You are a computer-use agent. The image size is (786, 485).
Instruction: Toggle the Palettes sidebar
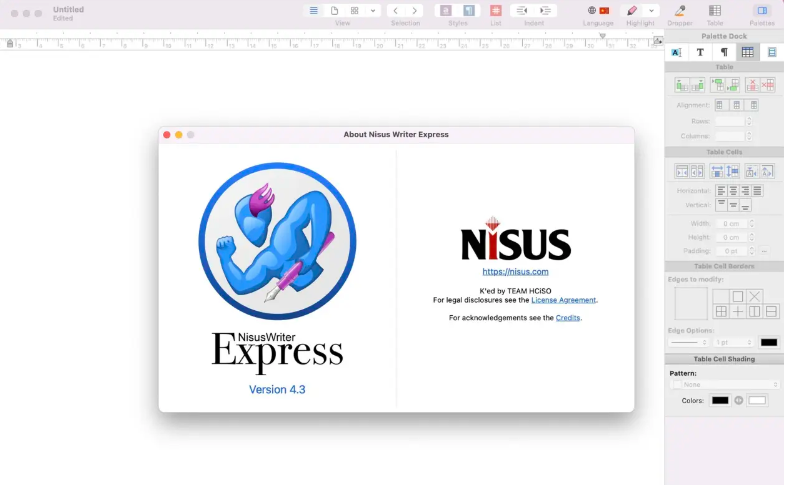(762, 11)
